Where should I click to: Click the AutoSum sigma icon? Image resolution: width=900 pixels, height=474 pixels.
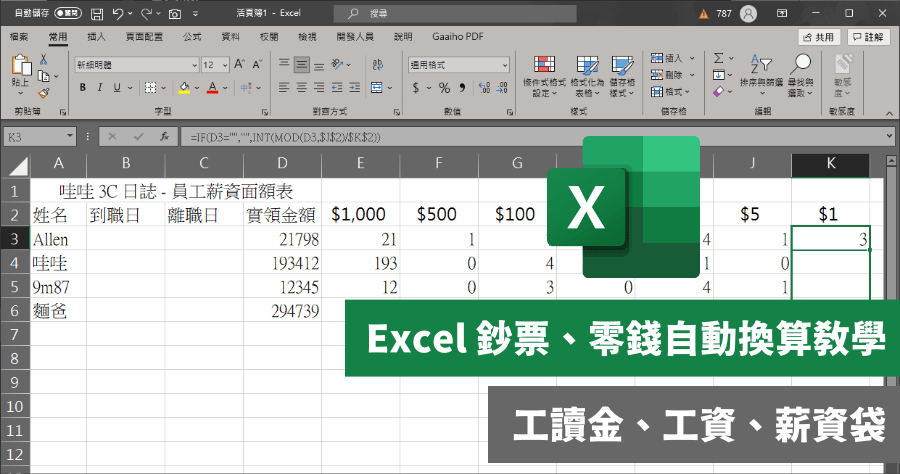(719, 58)
